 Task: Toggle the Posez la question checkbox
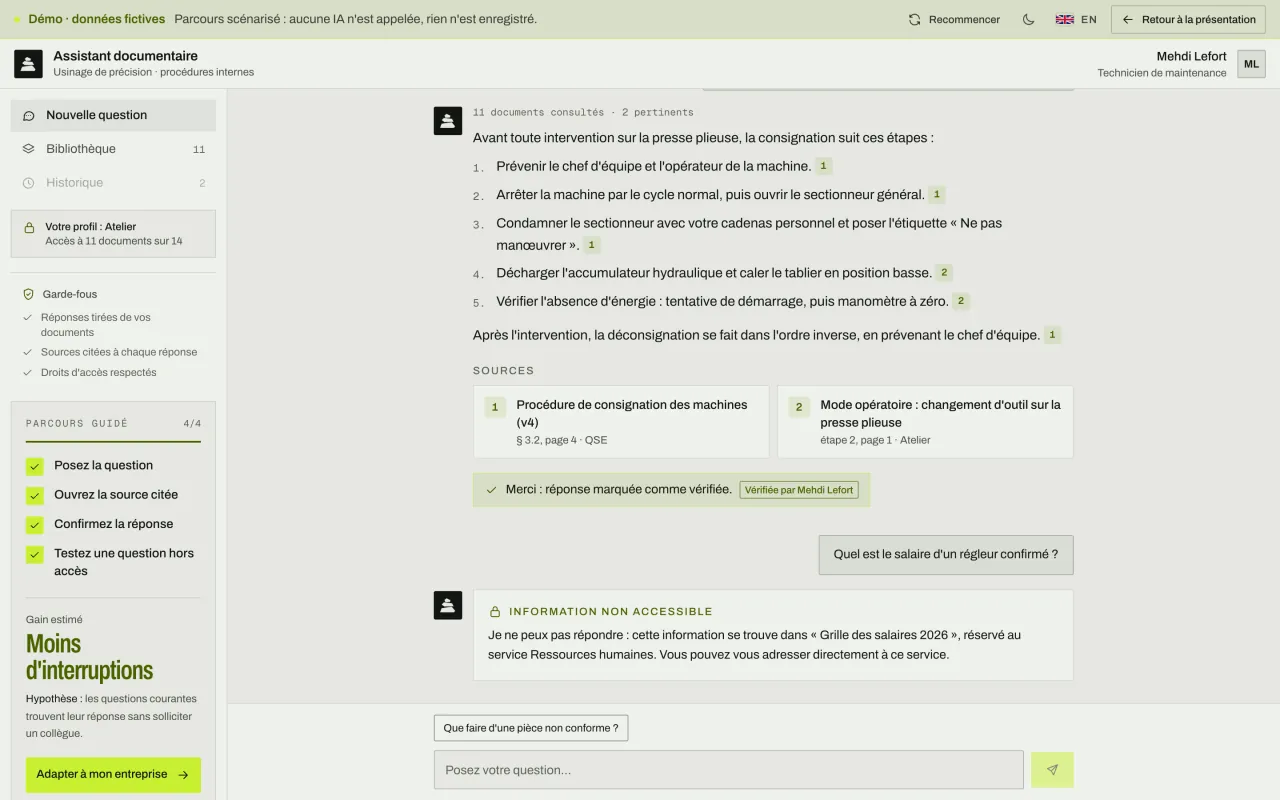click(35, 466)
